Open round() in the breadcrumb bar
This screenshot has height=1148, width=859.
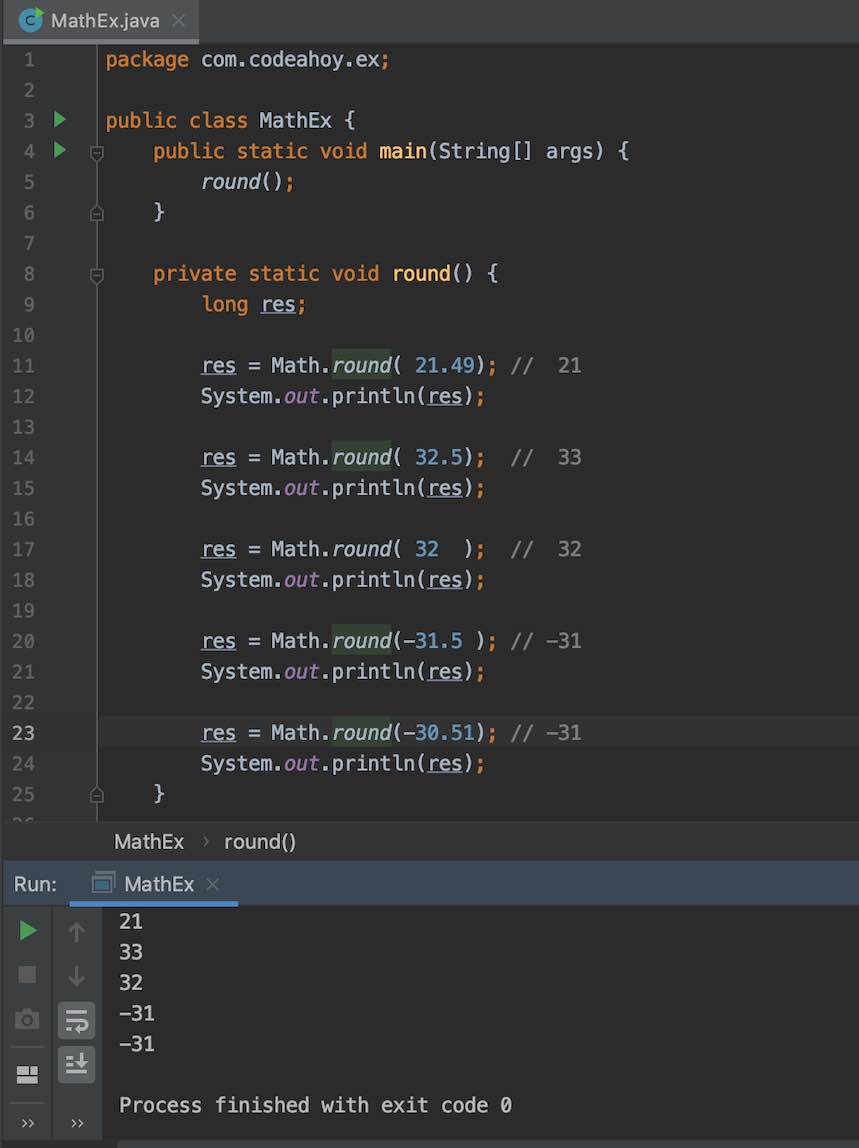(x=259, y=841)
